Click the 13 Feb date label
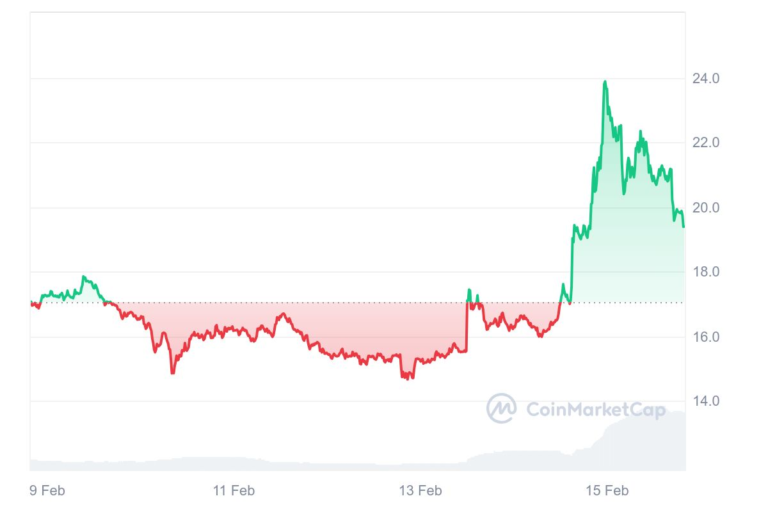Viewport: 768px width, 512px height. [x=420, y=490]
